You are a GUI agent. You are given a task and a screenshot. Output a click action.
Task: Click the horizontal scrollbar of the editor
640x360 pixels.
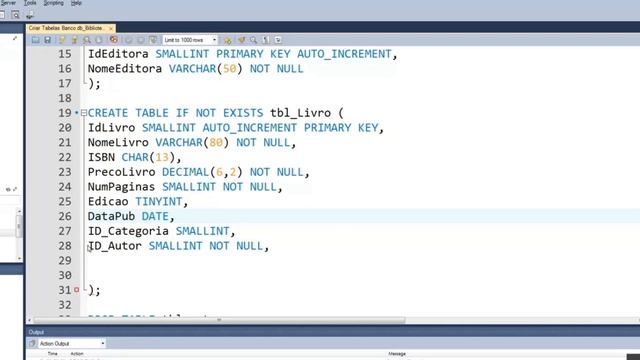[220, 320]
